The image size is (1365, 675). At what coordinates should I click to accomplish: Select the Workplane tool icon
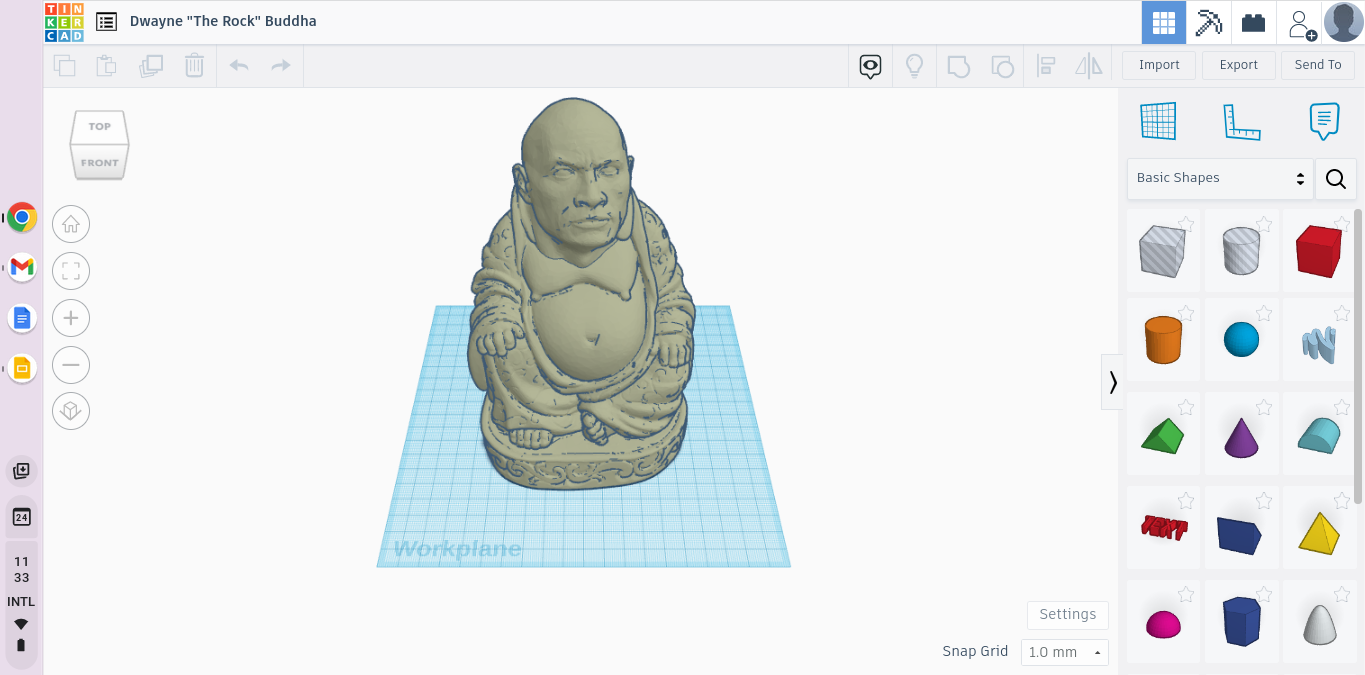click(1159, 121)
